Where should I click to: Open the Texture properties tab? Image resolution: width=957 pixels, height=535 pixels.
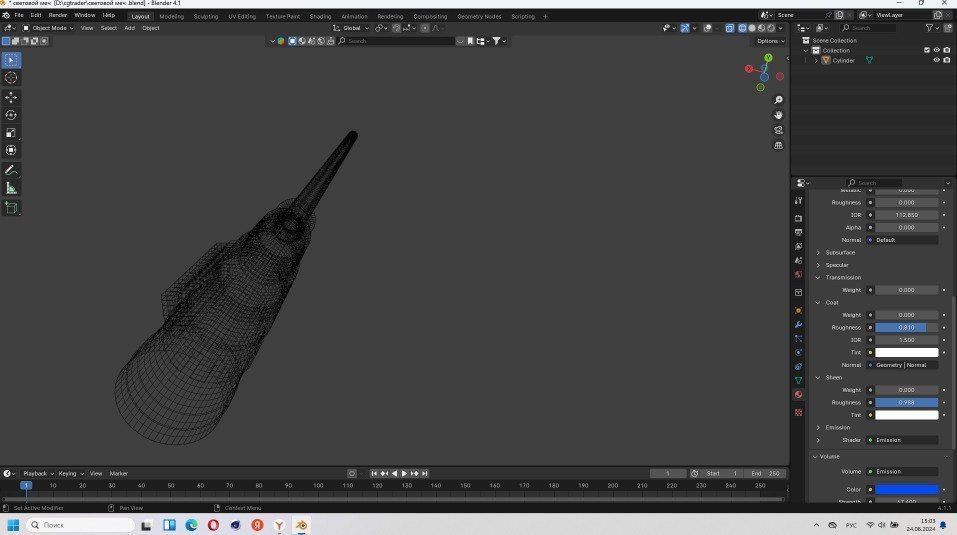pyautogui.click(x=798, y=413)
